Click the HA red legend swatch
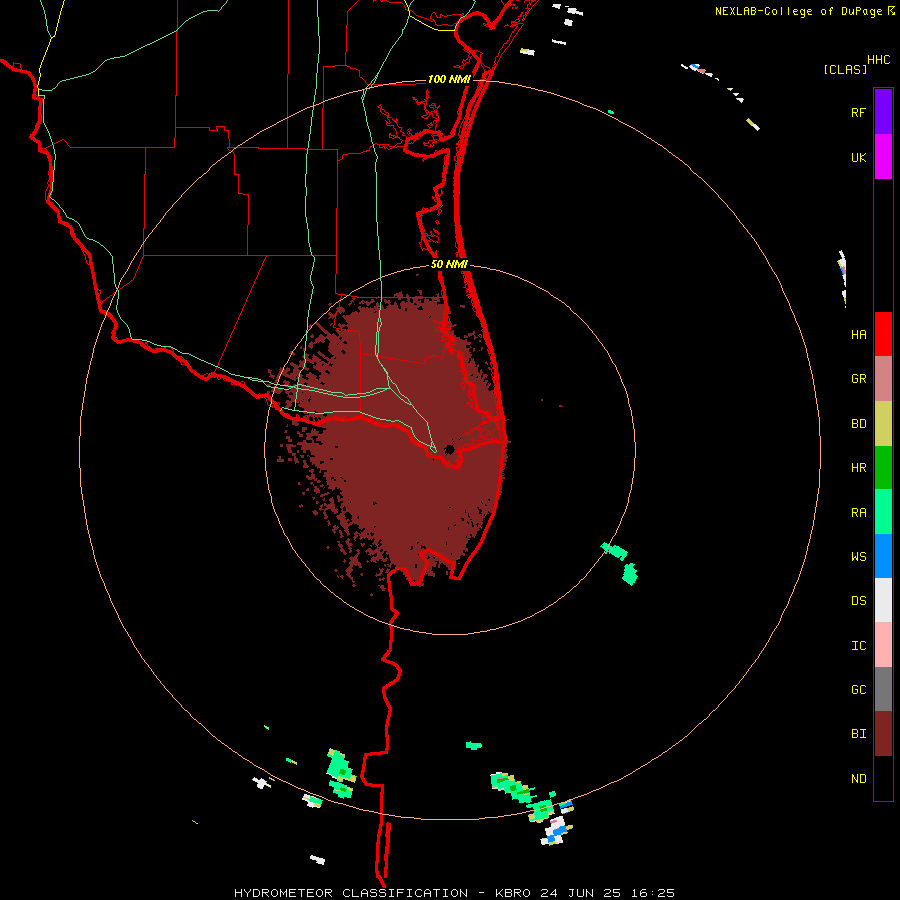Image resolution: width=900 pixels, height=900 pixels. 883,334
